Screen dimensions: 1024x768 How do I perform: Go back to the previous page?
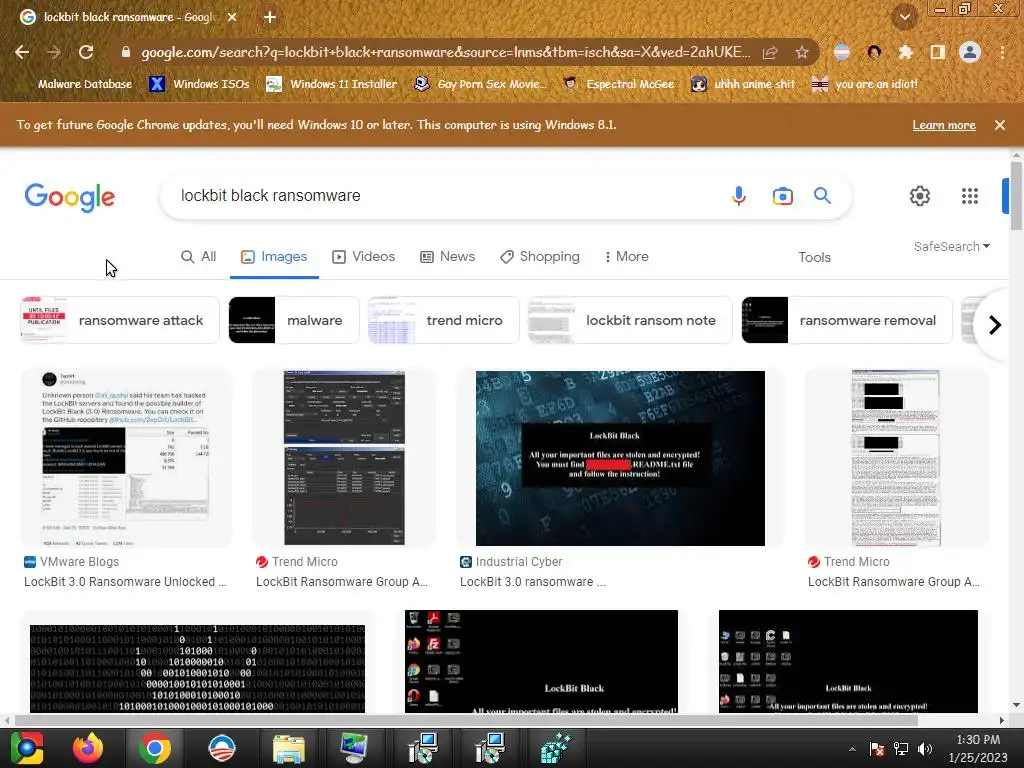coord(22,52)
